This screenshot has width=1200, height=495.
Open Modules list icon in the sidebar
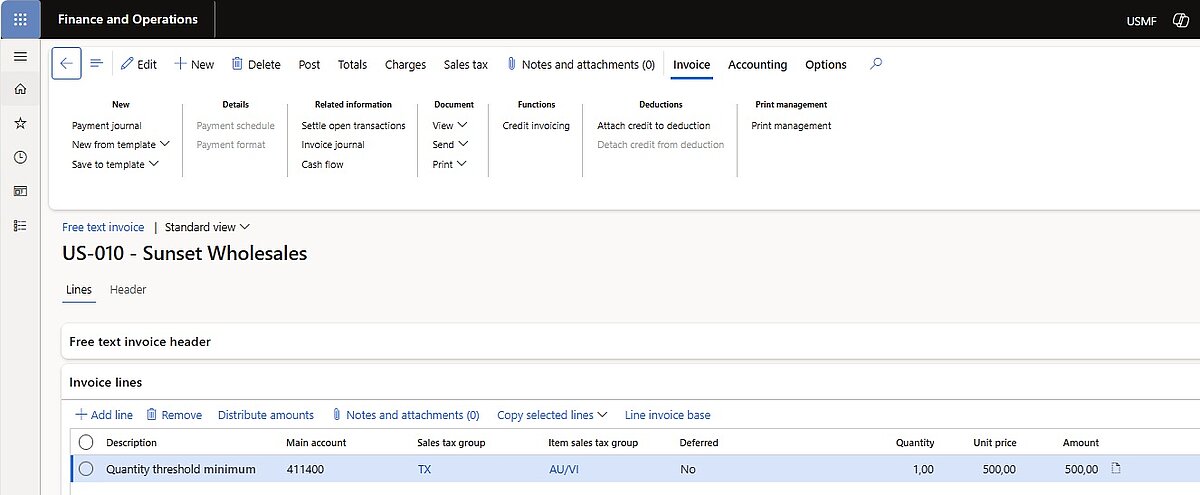[x=20, y=225]
